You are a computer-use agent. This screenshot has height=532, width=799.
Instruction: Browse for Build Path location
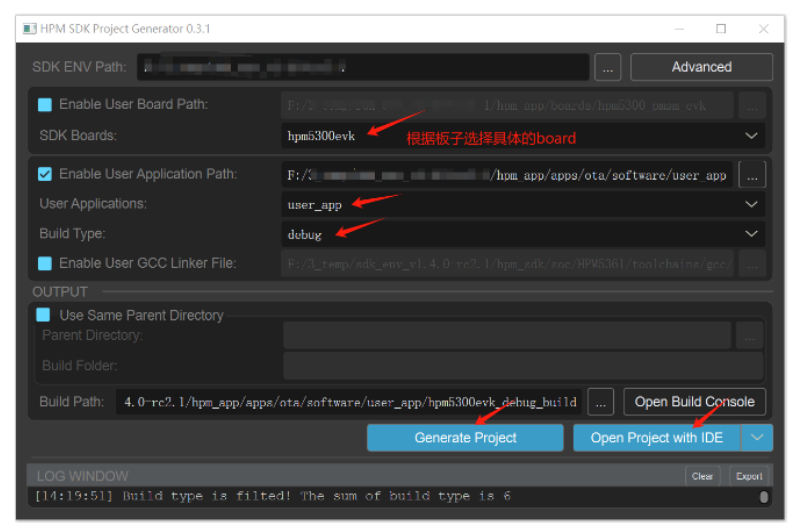601,402
